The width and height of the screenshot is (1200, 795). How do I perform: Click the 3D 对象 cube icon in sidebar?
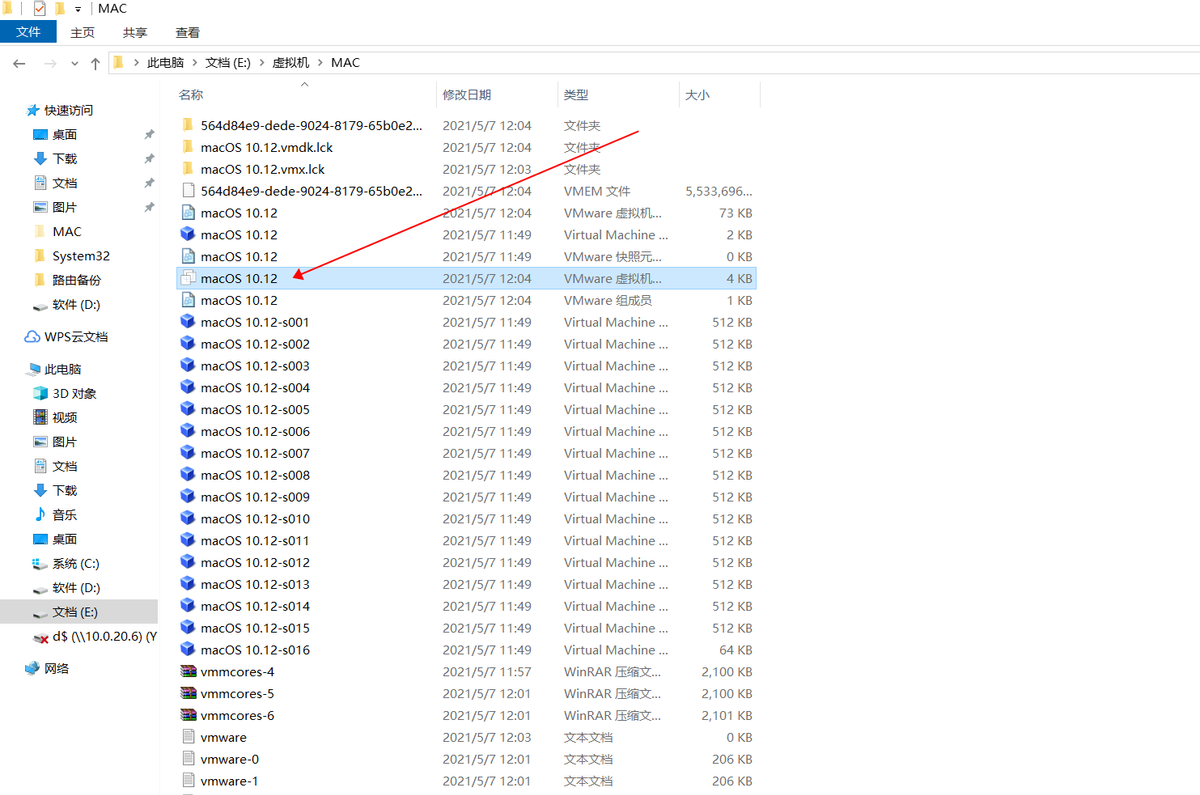(x=40, y=393)
